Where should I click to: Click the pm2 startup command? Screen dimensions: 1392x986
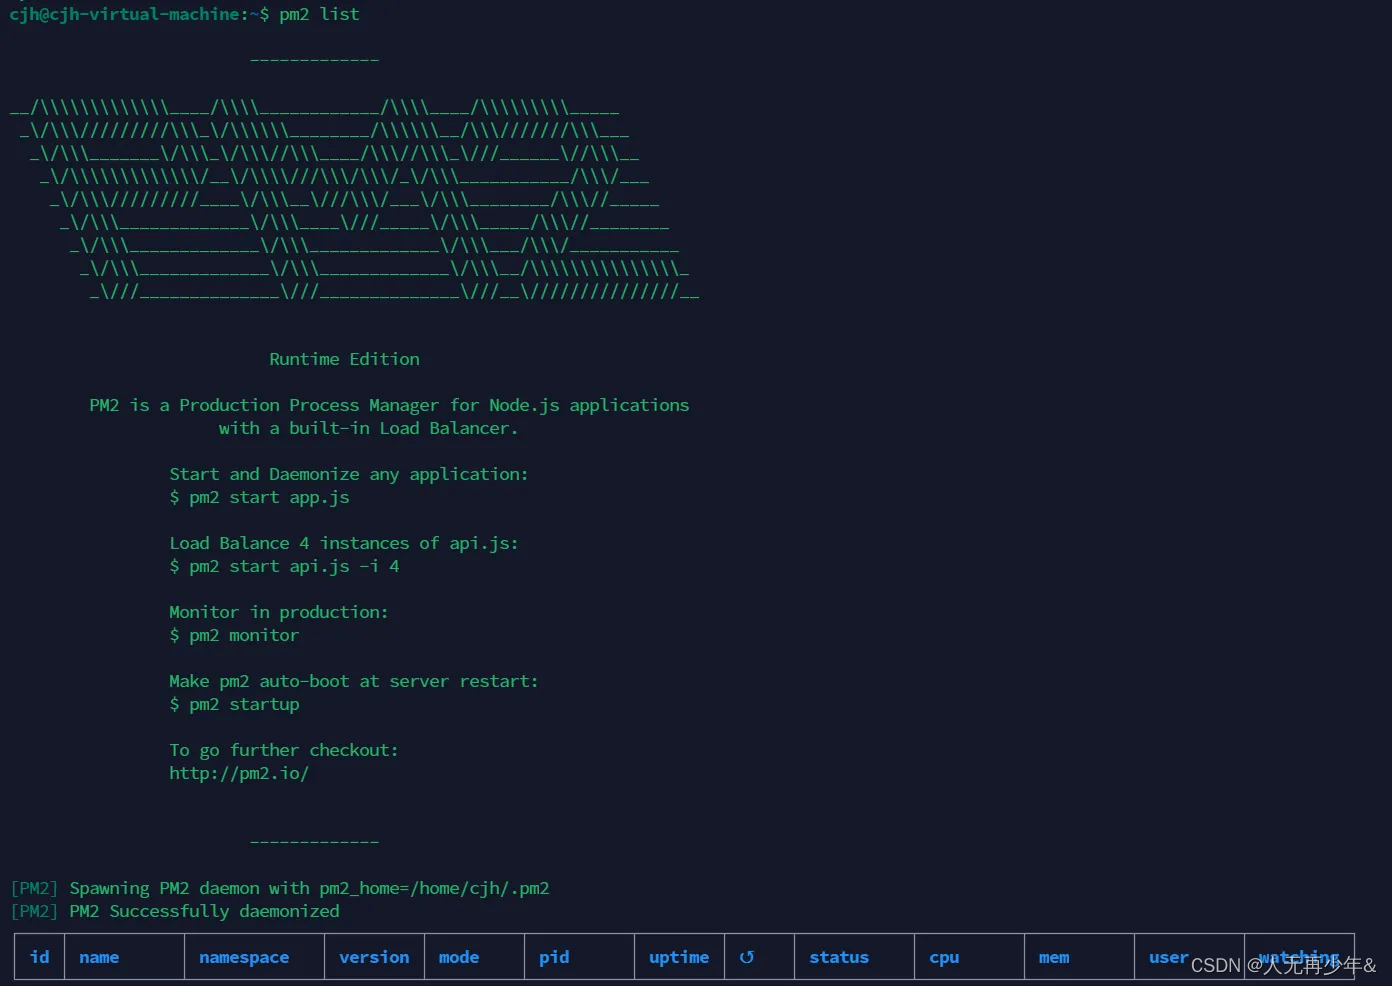pos(234,704)
